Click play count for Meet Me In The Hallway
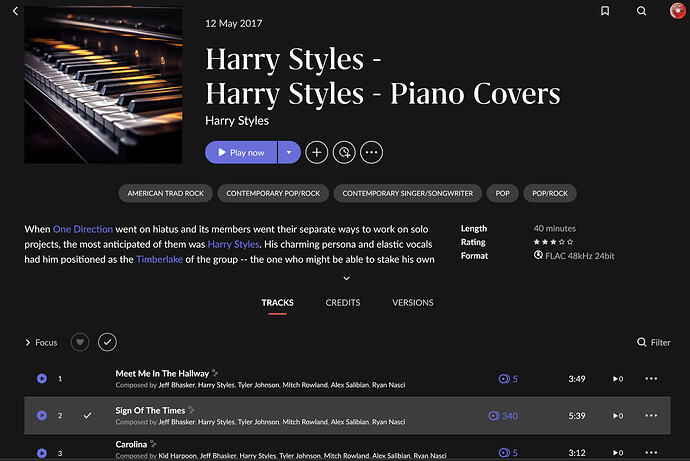 618,379
